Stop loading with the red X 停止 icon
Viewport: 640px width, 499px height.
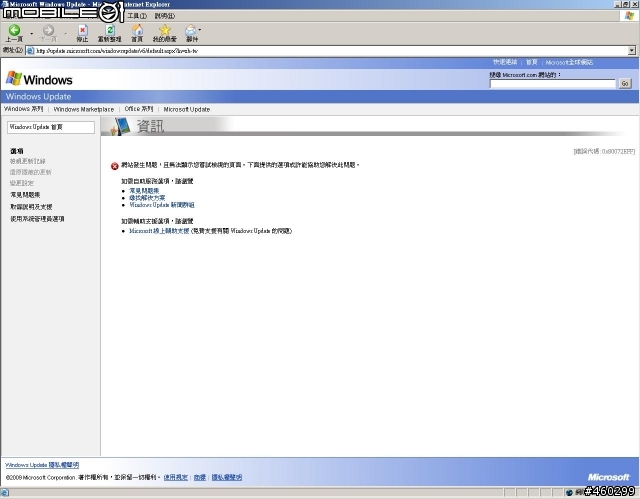click(x=82, y=33)
